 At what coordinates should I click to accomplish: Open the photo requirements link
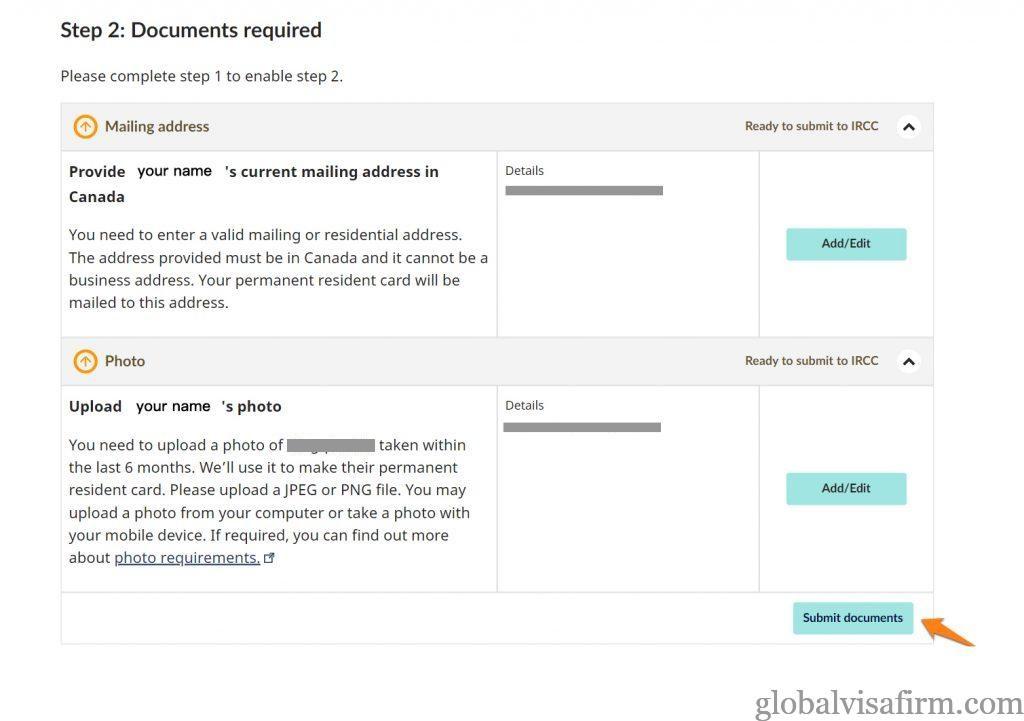[x=187, y=558]
